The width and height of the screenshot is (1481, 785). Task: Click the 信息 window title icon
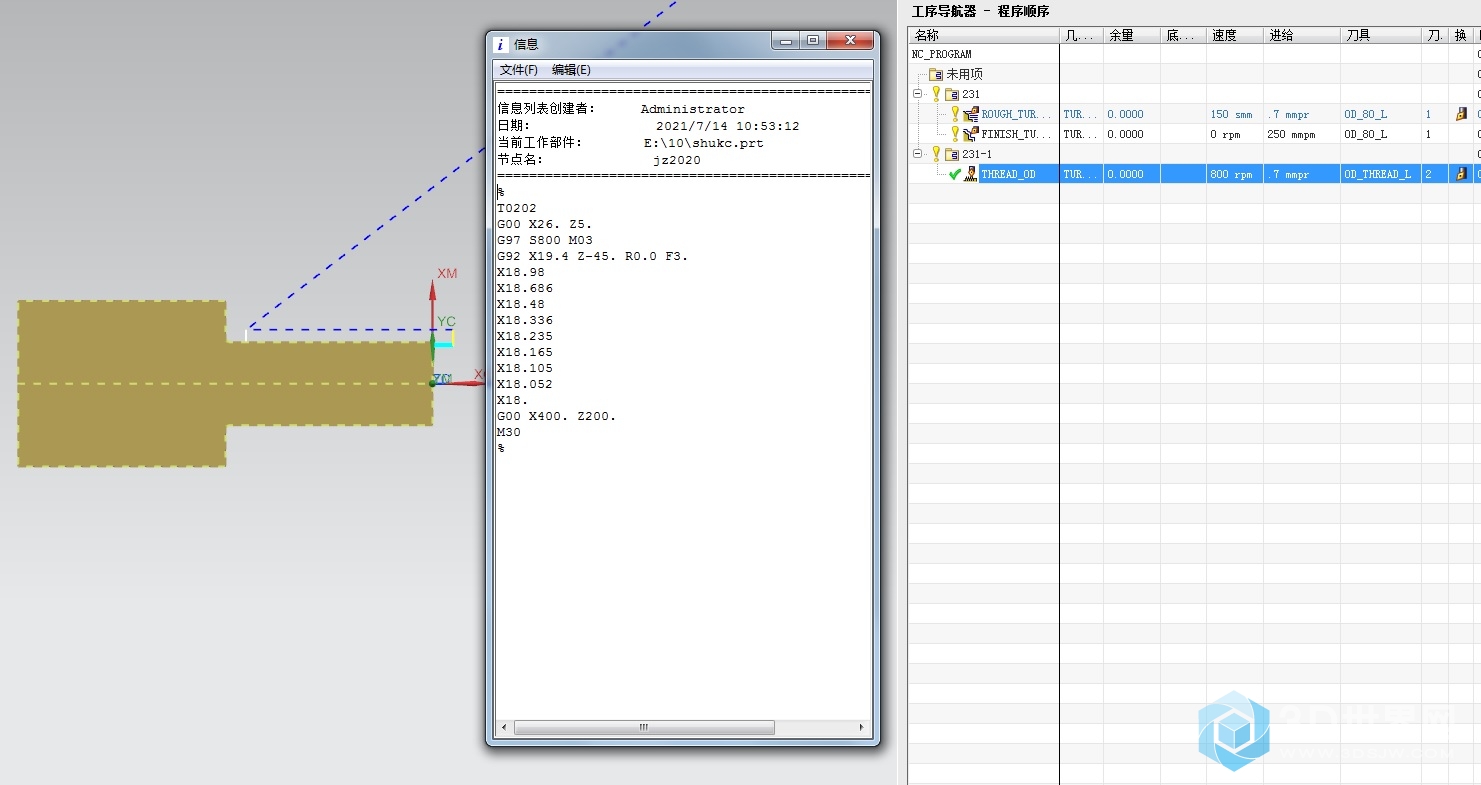click(502, 44)
